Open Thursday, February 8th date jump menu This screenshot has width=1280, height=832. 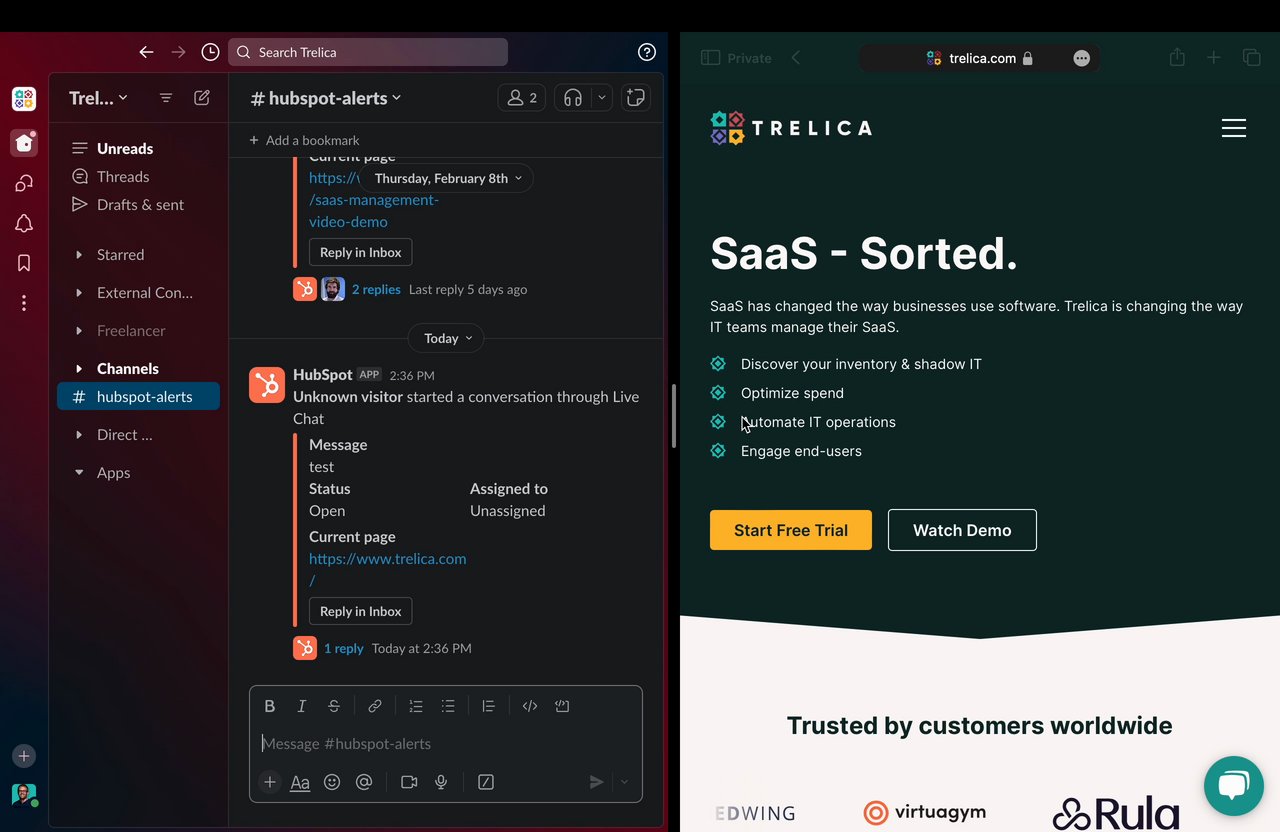point(447,178)
